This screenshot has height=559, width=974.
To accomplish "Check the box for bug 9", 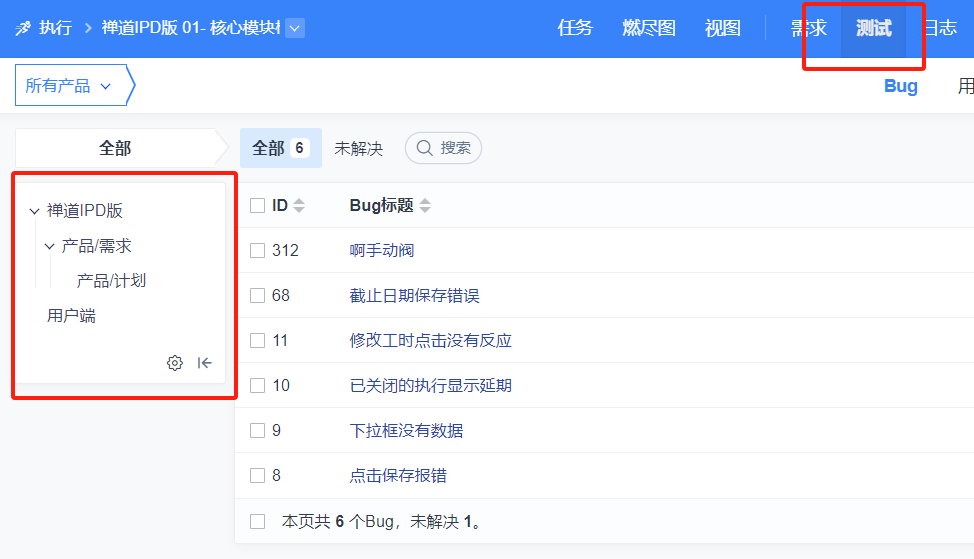I will click(x=257, y=430).
